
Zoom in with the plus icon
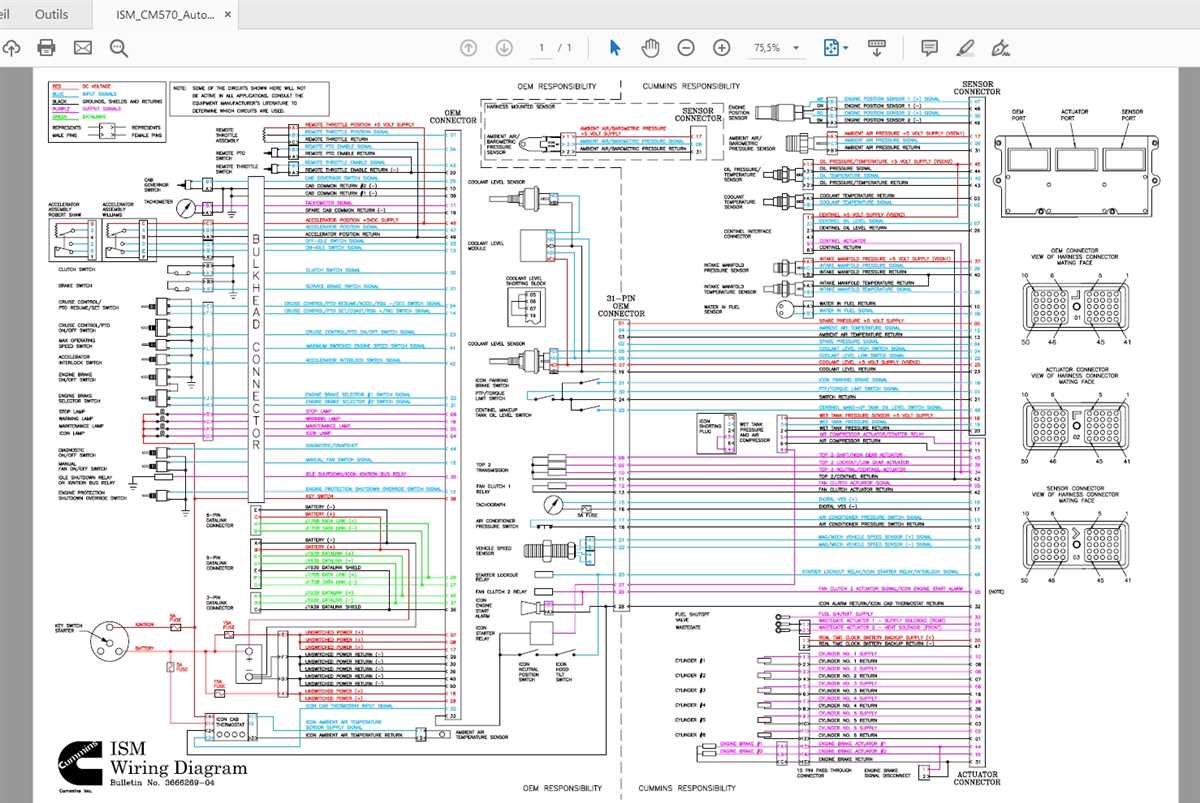[x=722, y=47]
